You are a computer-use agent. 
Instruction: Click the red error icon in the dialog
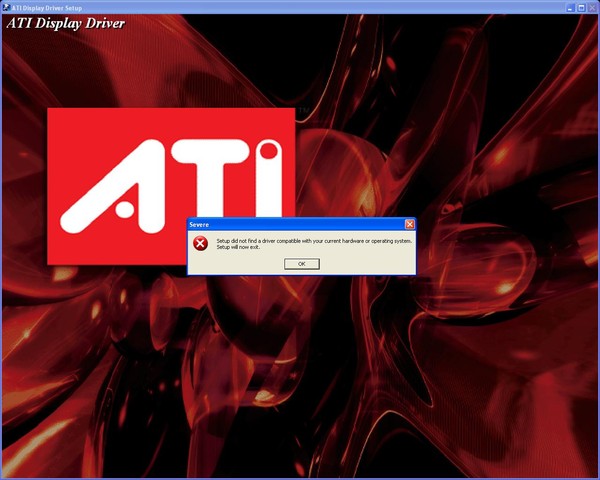[200, 243]
